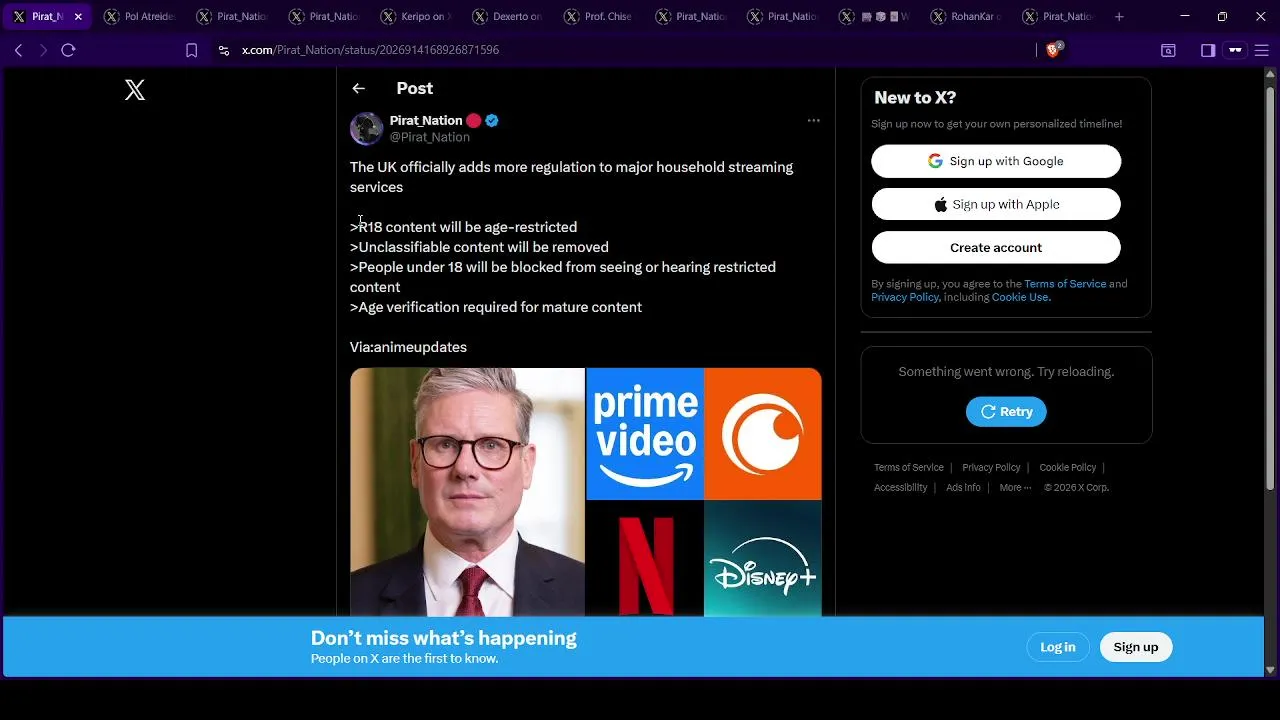The width and height of the screenshot is (1280, 720).
Task: Toggle the browser sidebar panel icon
Action: [x=1208, y=50]
